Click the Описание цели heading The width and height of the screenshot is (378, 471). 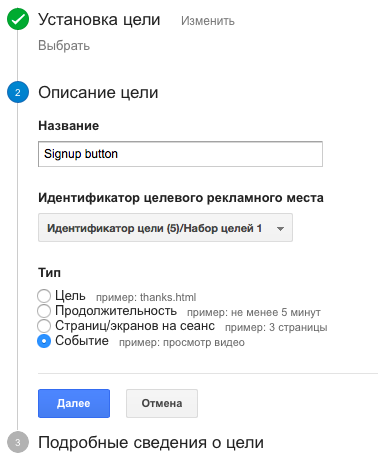pyautogui.click(x=98, y=92)
